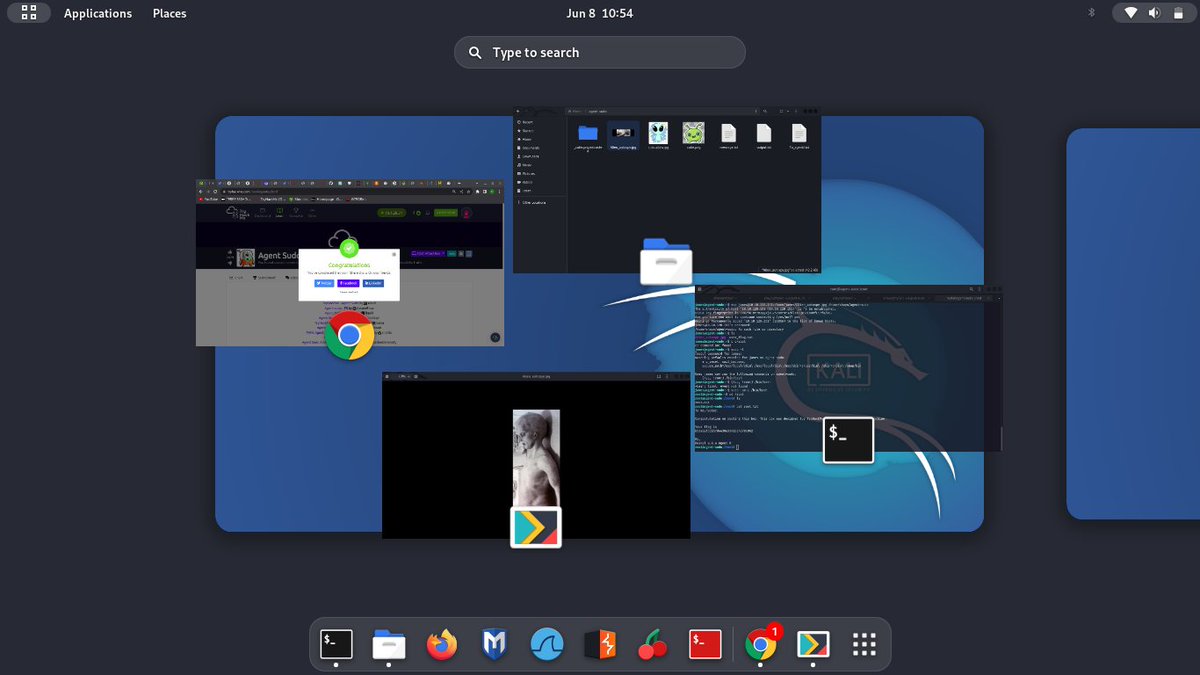Open the Places menu
This screenshot has height=675, width=1200.
coord(169,13)
